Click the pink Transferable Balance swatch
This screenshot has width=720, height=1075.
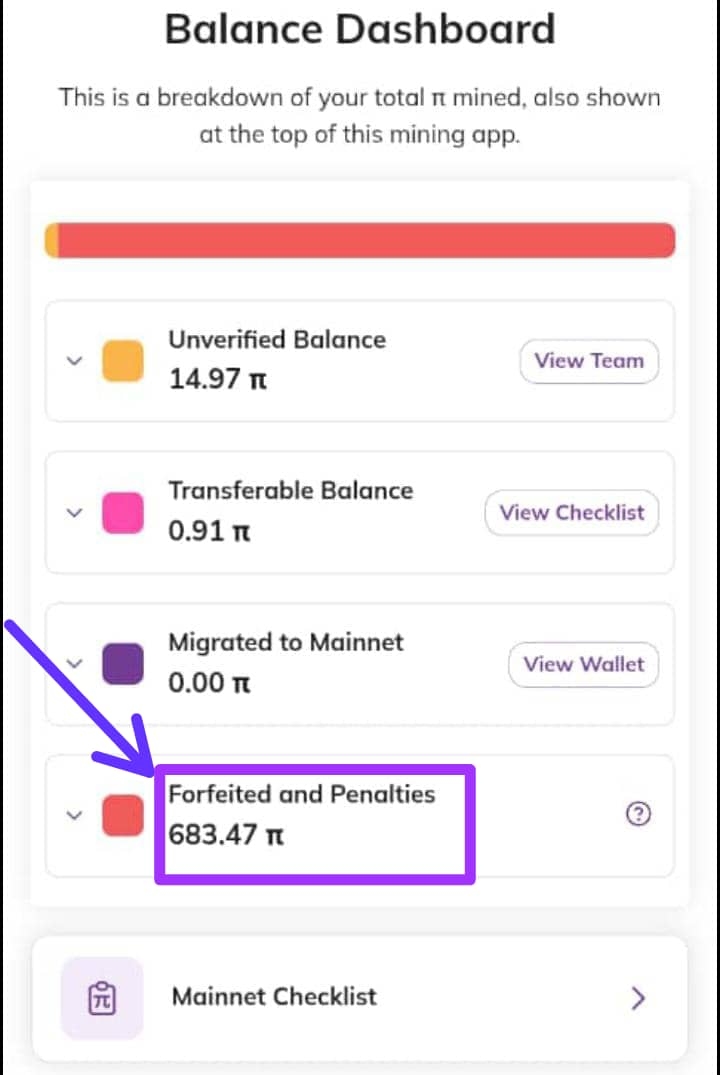122,512
